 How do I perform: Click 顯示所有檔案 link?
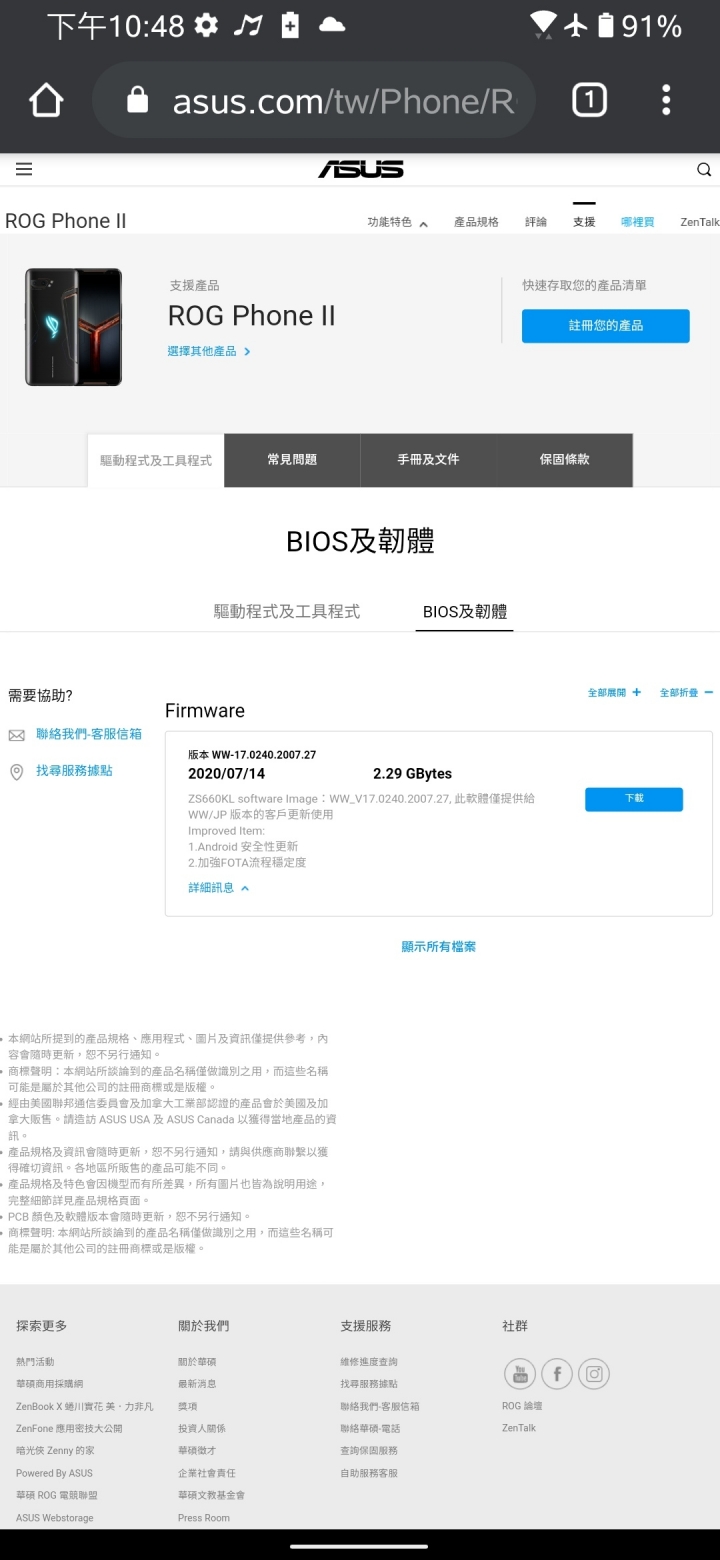pyautogui.click(x=439, y=946)
